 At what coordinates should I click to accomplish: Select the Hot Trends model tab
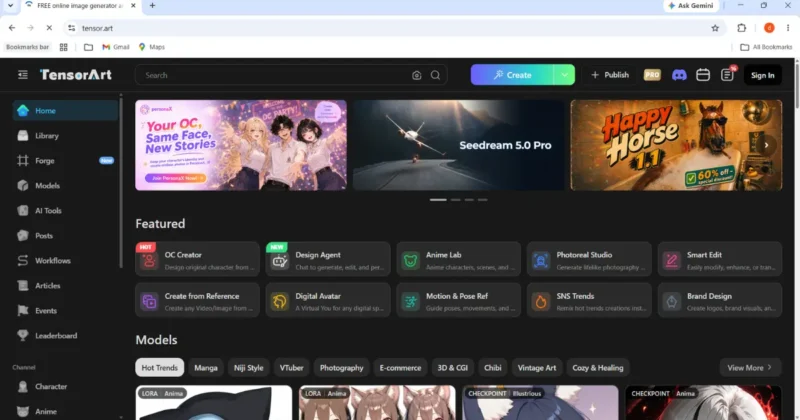click(x=160, y=367)
